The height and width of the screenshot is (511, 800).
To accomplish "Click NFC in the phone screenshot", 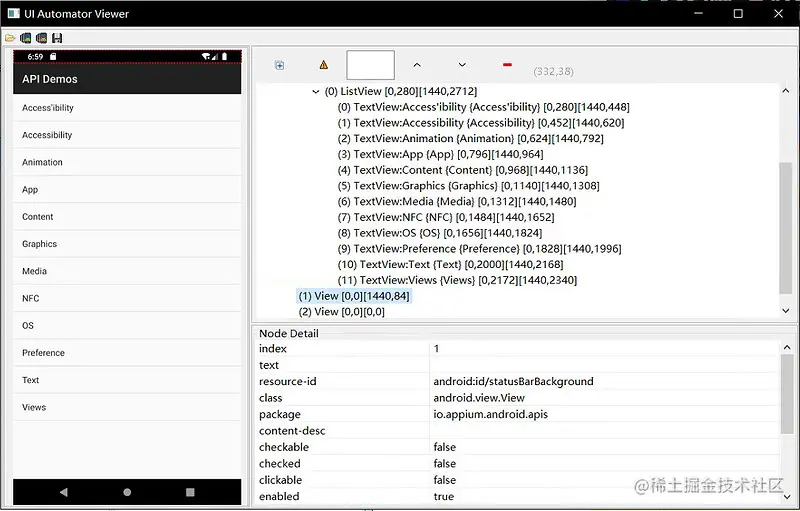I will point(127,298).
